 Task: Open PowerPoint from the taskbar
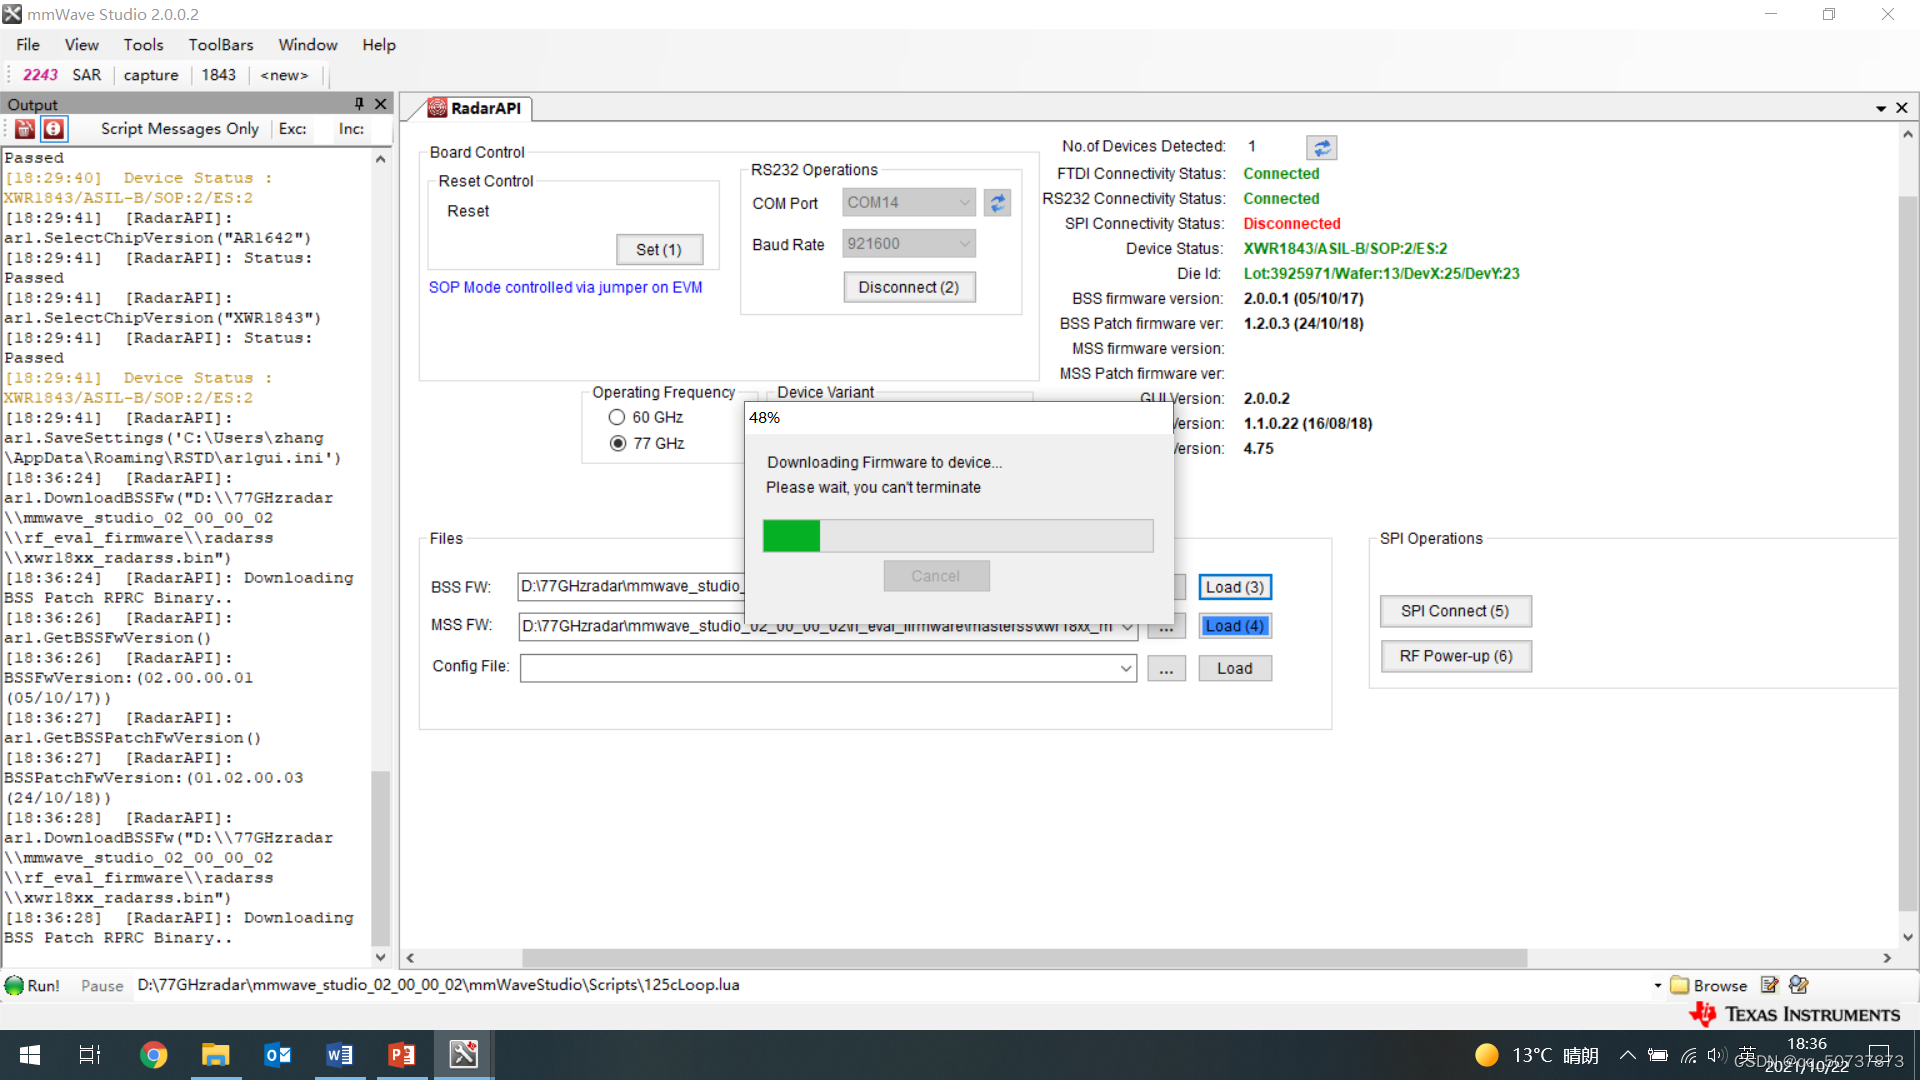coord(401,1055)
